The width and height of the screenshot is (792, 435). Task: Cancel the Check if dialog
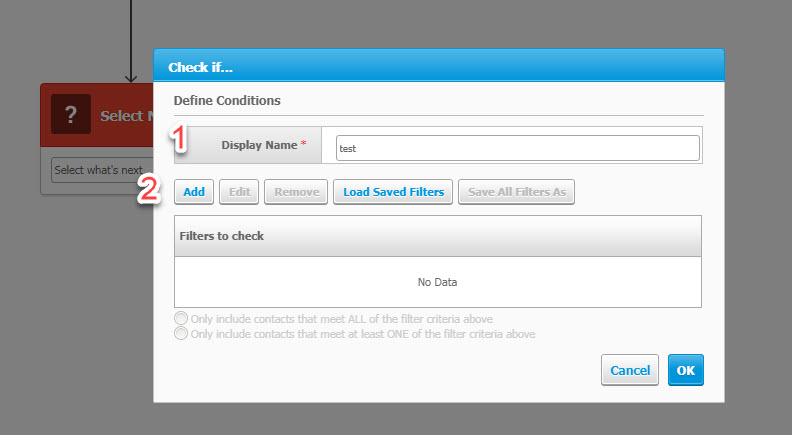click(630, 370)
